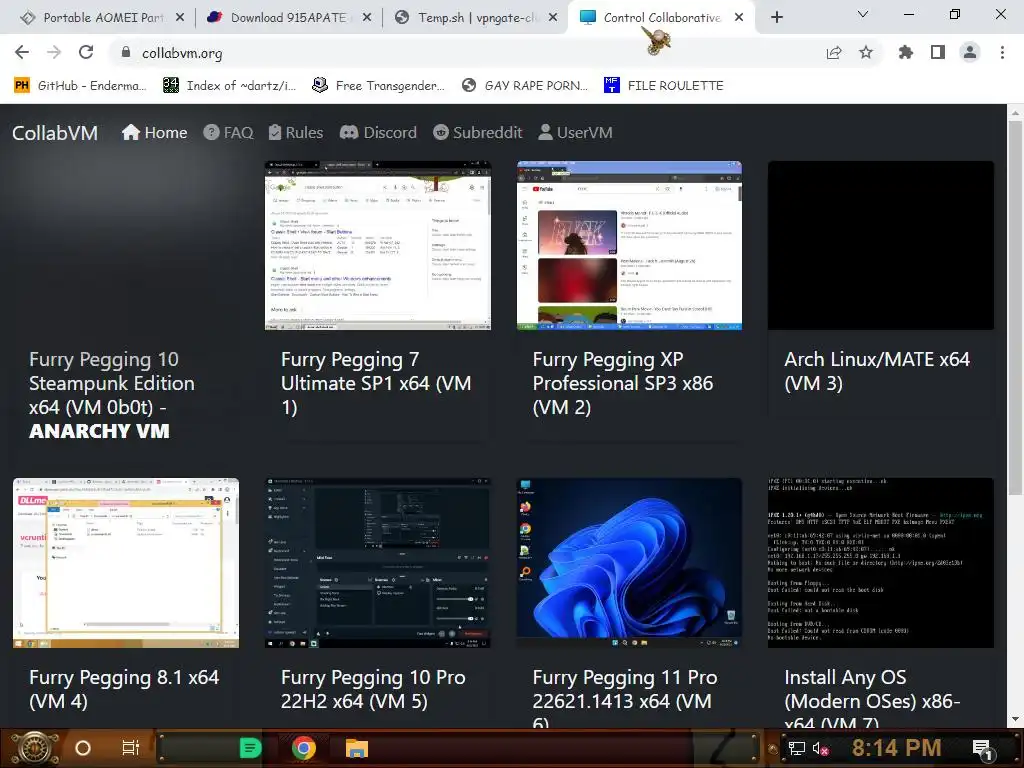Open the FILE ROULETTE bookmark

pos(664,86)
